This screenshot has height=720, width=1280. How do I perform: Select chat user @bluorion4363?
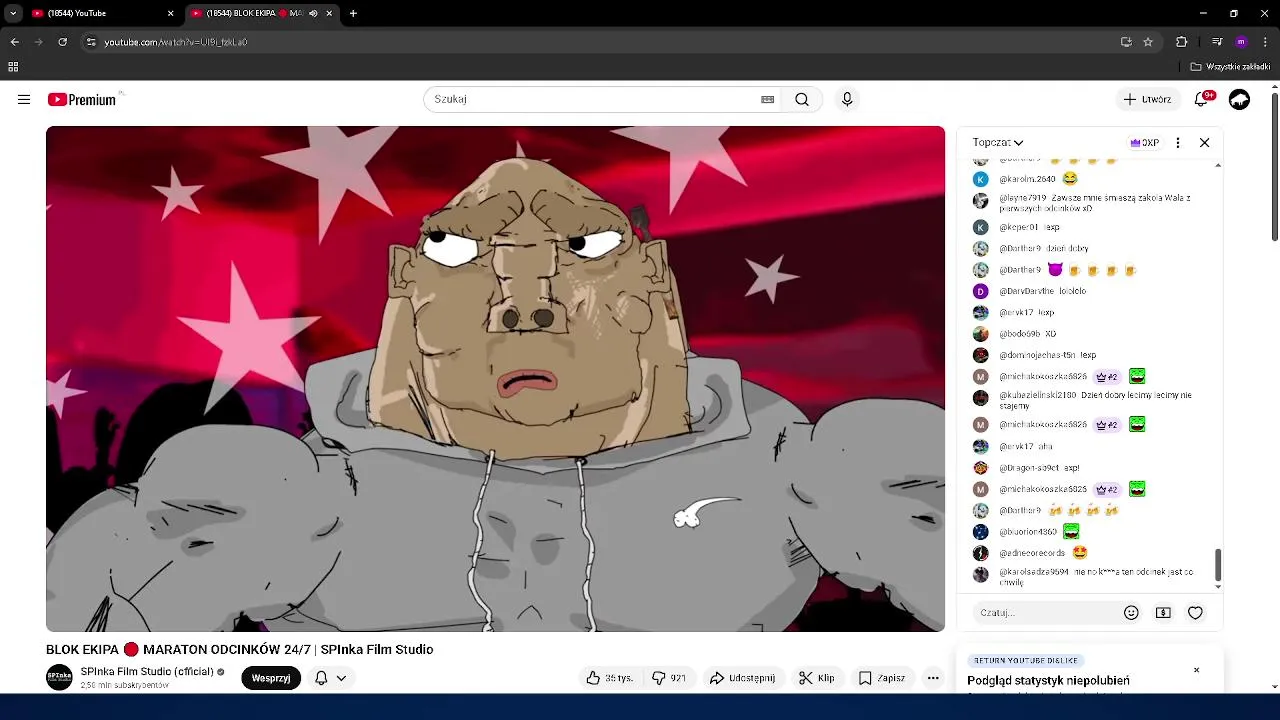1028,532
